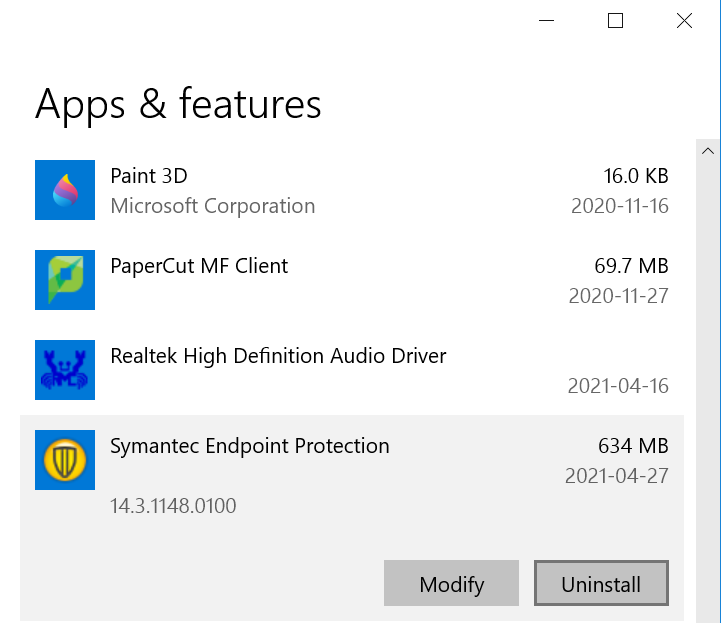Click Symantec Endpoint Protection title text
This screenshot has width=721, height=623.
tap(250, 446)
